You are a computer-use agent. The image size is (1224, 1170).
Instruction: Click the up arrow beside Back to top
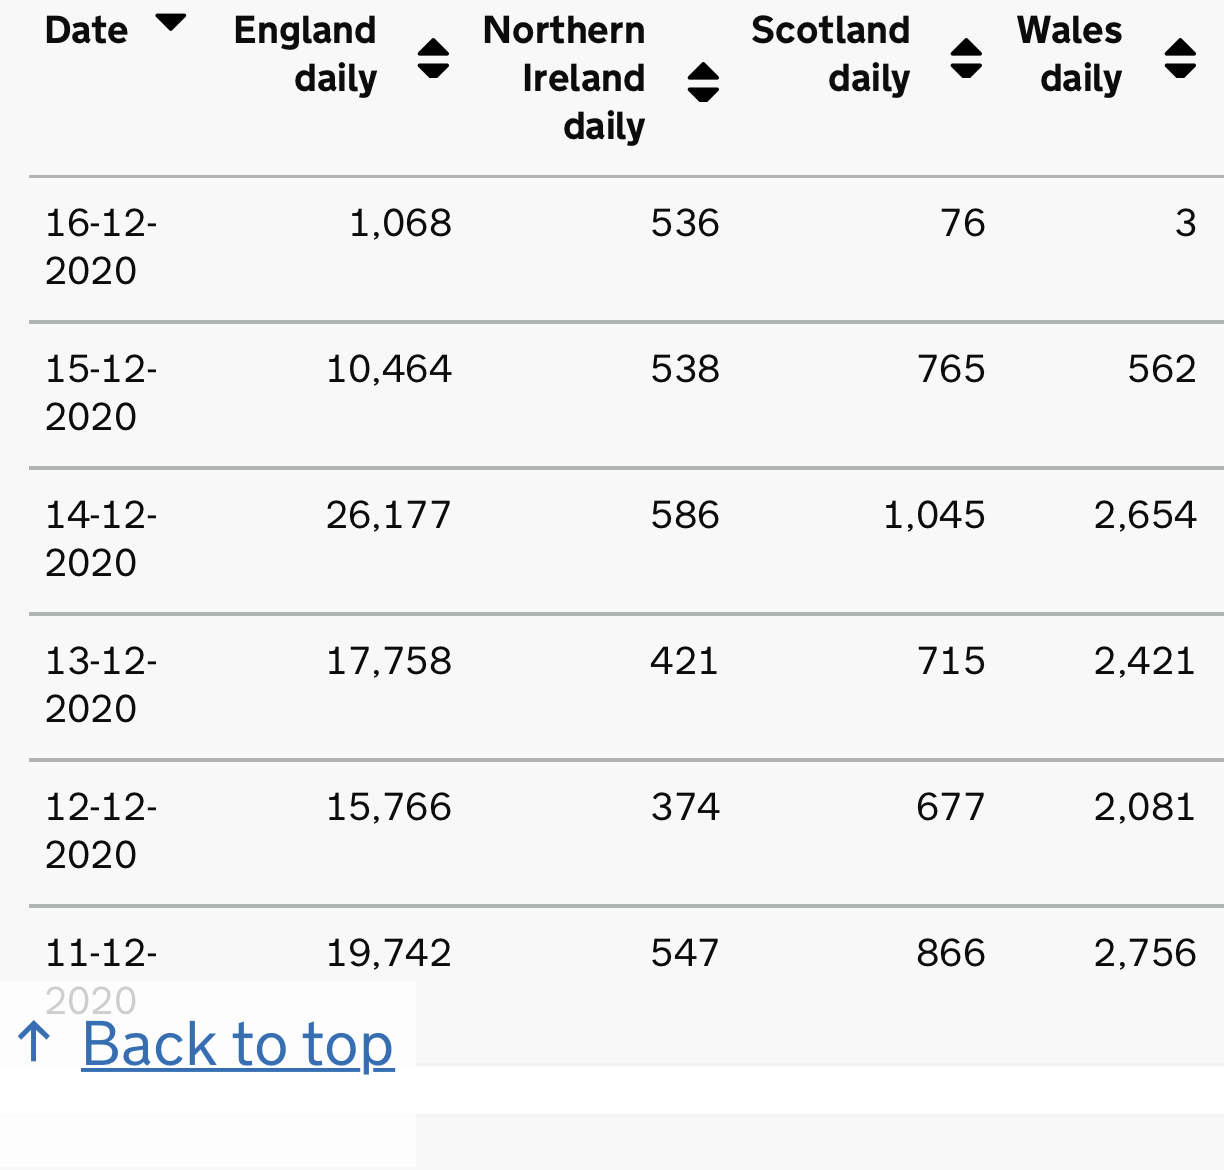[x=35, y=1043]
